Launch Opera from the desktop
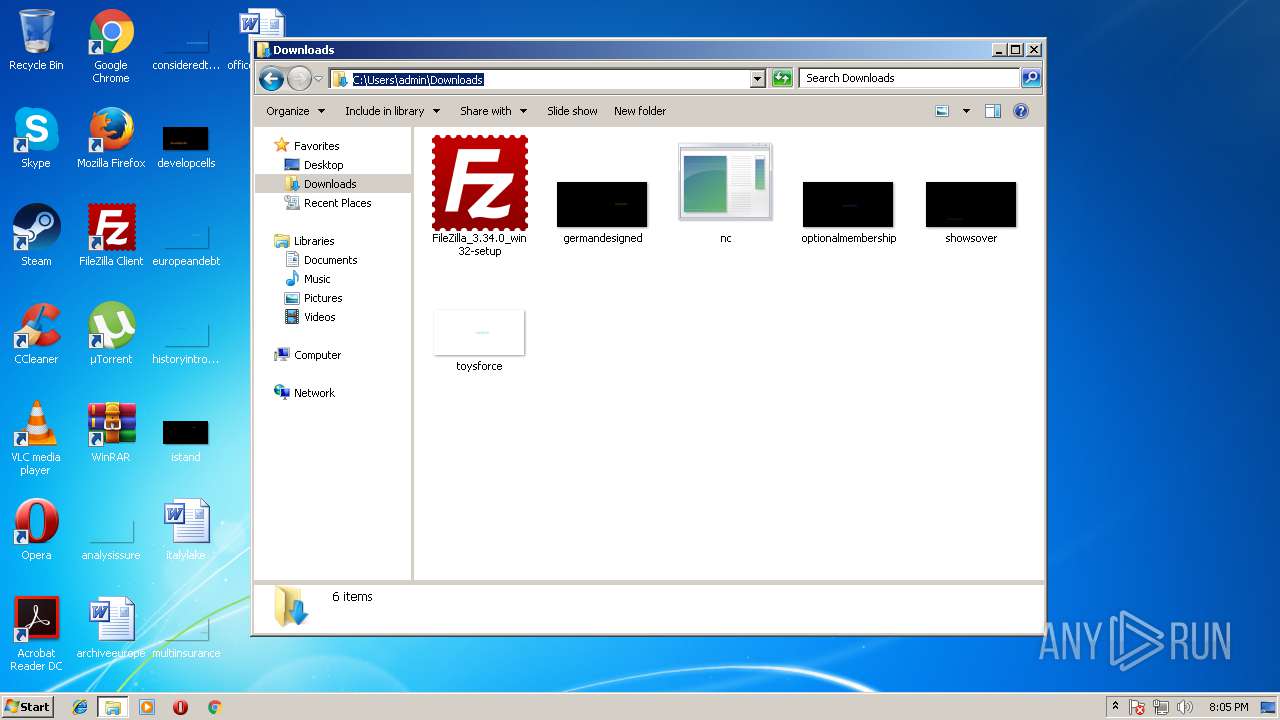Image resolution: width=1280 pixels, height=720 pixels. [36, 530]
